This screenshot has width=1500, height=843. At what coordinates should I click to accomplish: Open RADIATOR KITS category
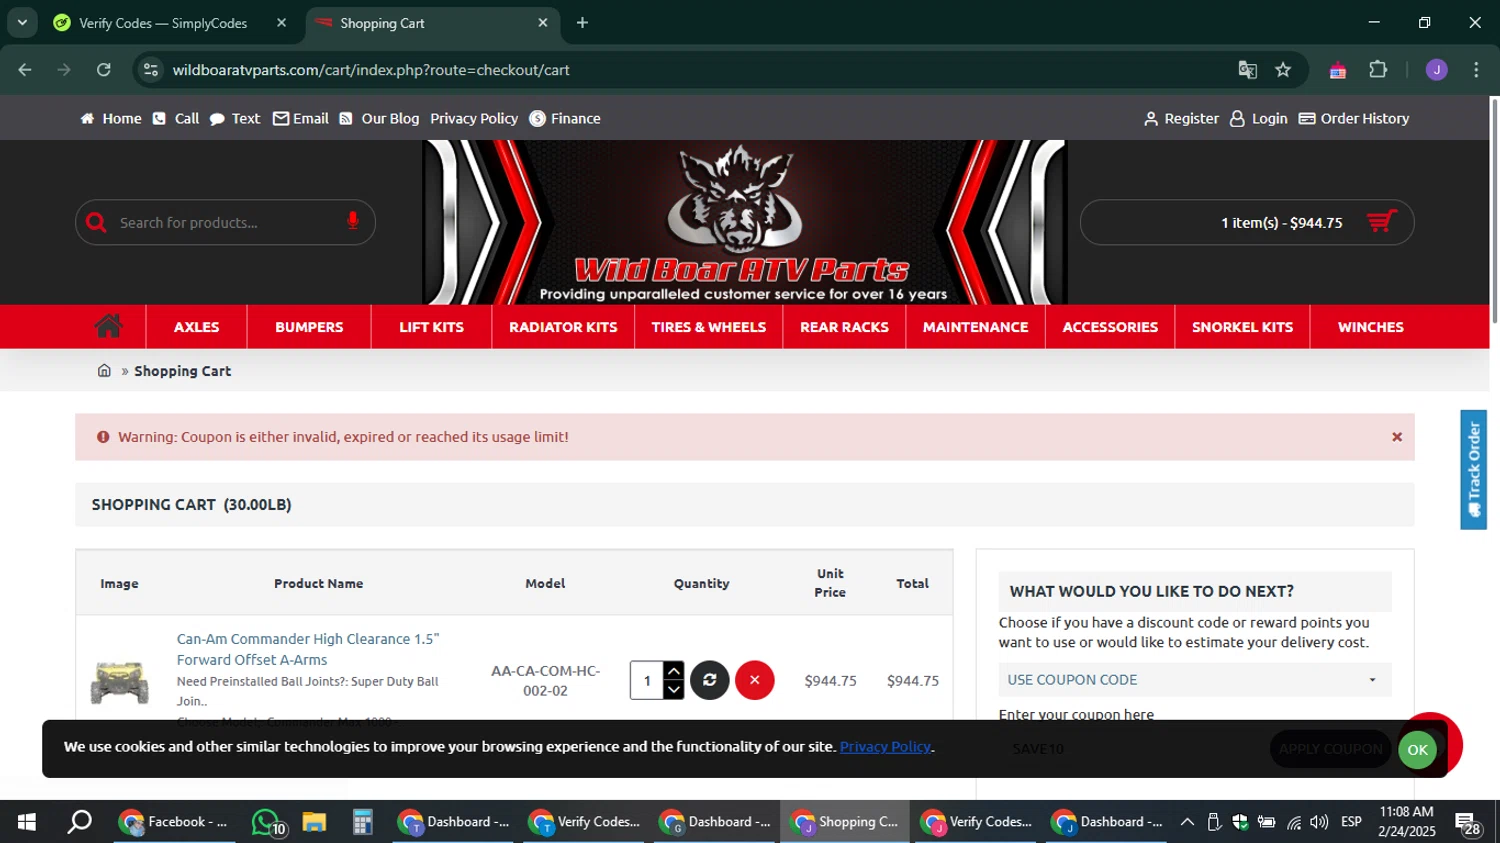click(563, 327)
